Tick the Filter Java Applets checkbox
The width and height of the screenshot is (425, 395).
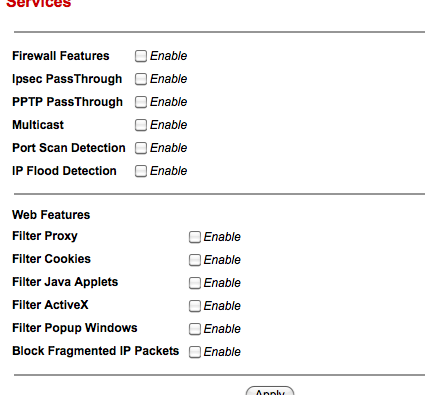pyautogui.click(x=195, y=283)
